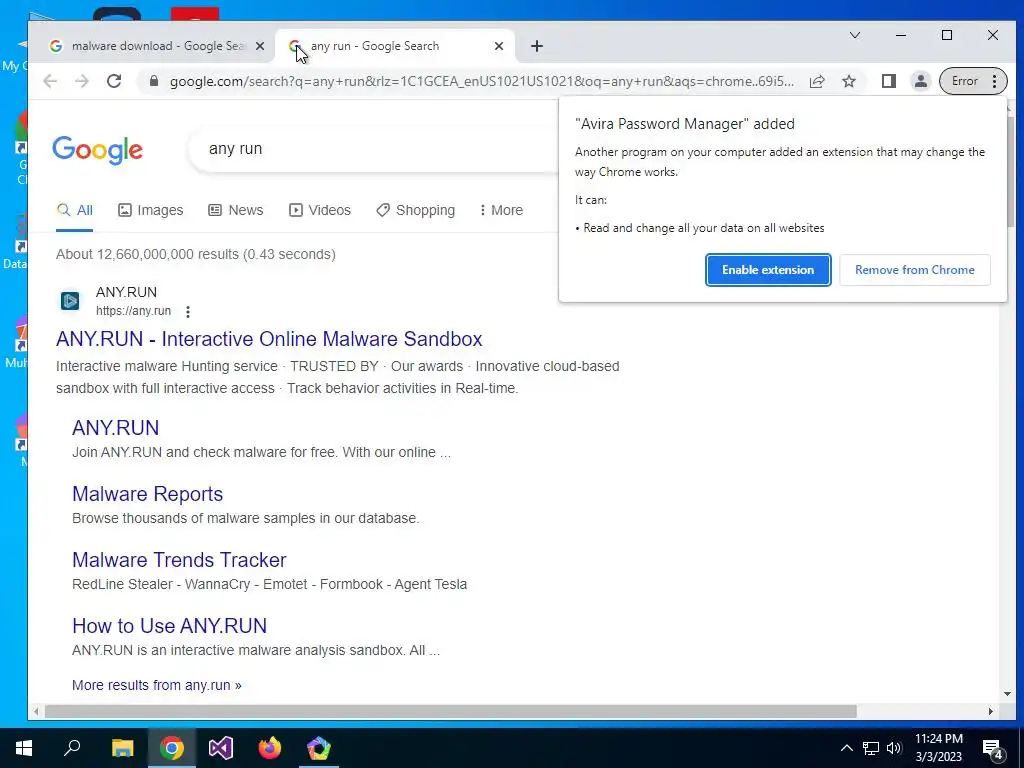Screen dimensions: 1024x768
Task: Open a new tab with plus button
Action: tap(536, 46)
